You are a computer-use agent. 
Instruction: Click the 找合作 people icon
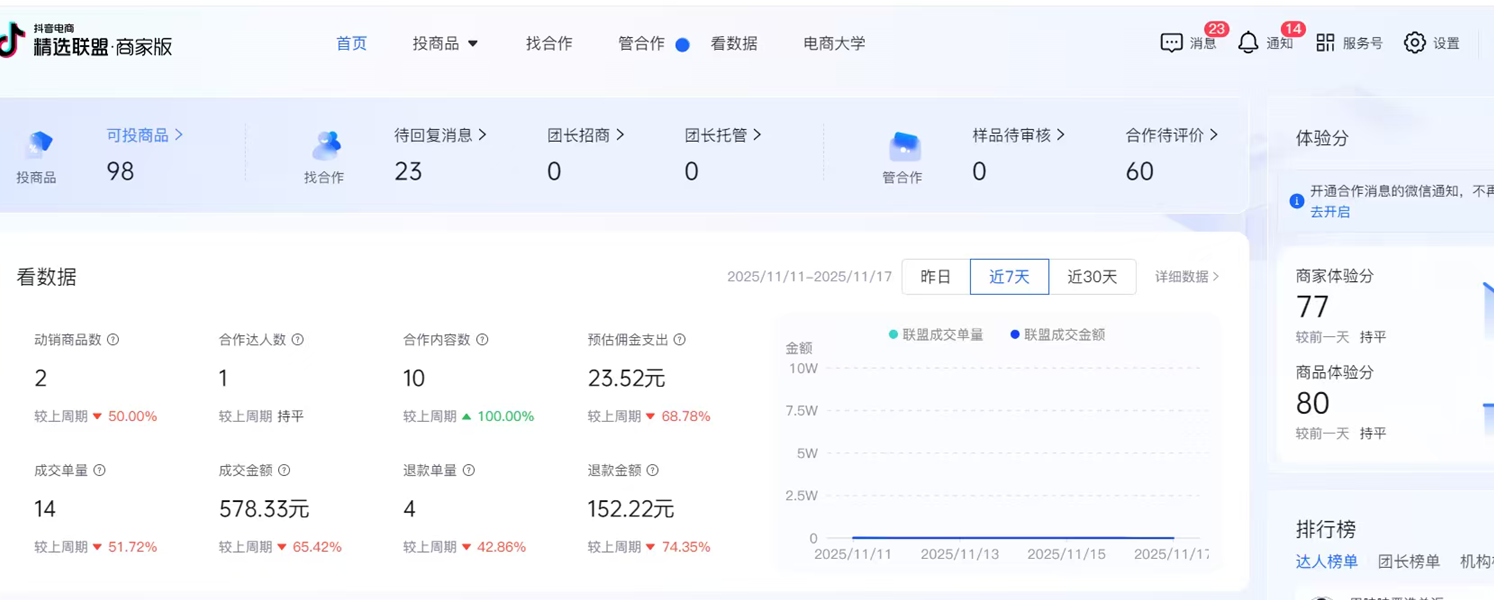325,146
